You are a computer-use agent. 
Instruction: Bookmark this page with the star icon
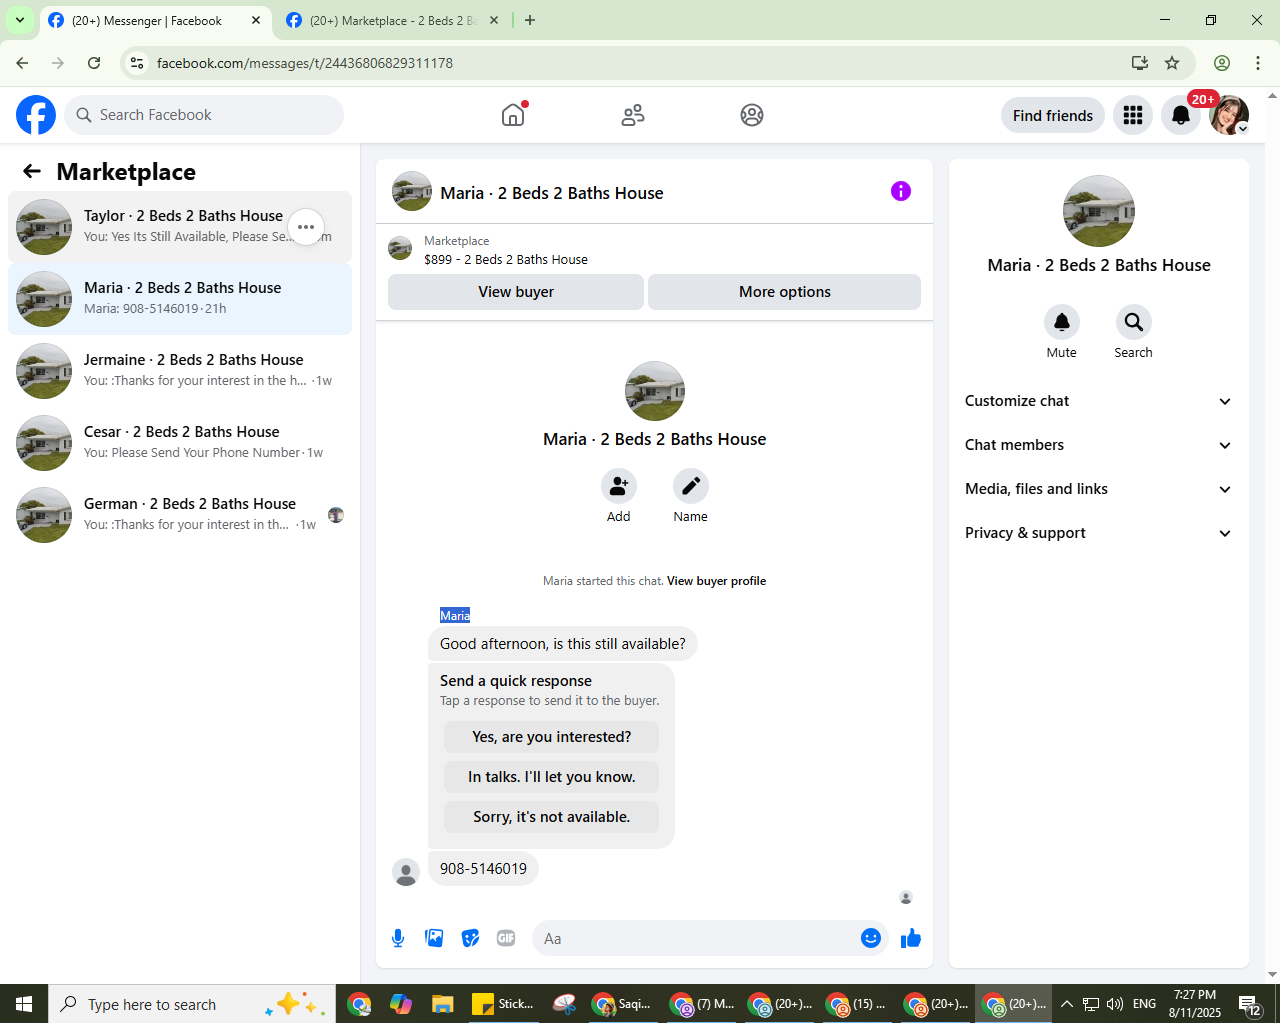pyautogui.click(x=1172, y=63)
